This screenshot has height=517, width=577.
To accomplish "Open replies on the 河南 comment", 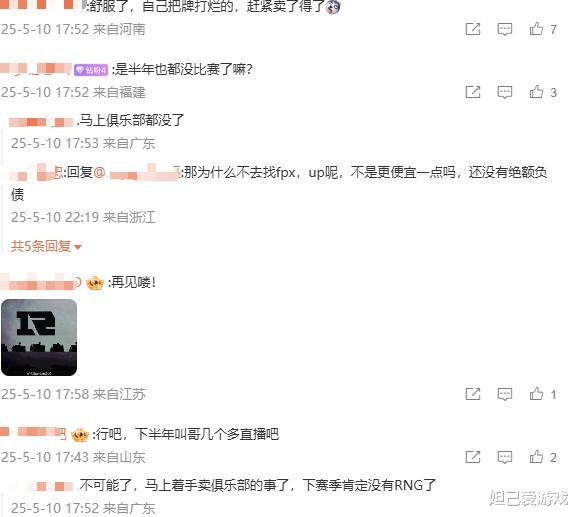I will pyautogui.click(x=505, y=29).
